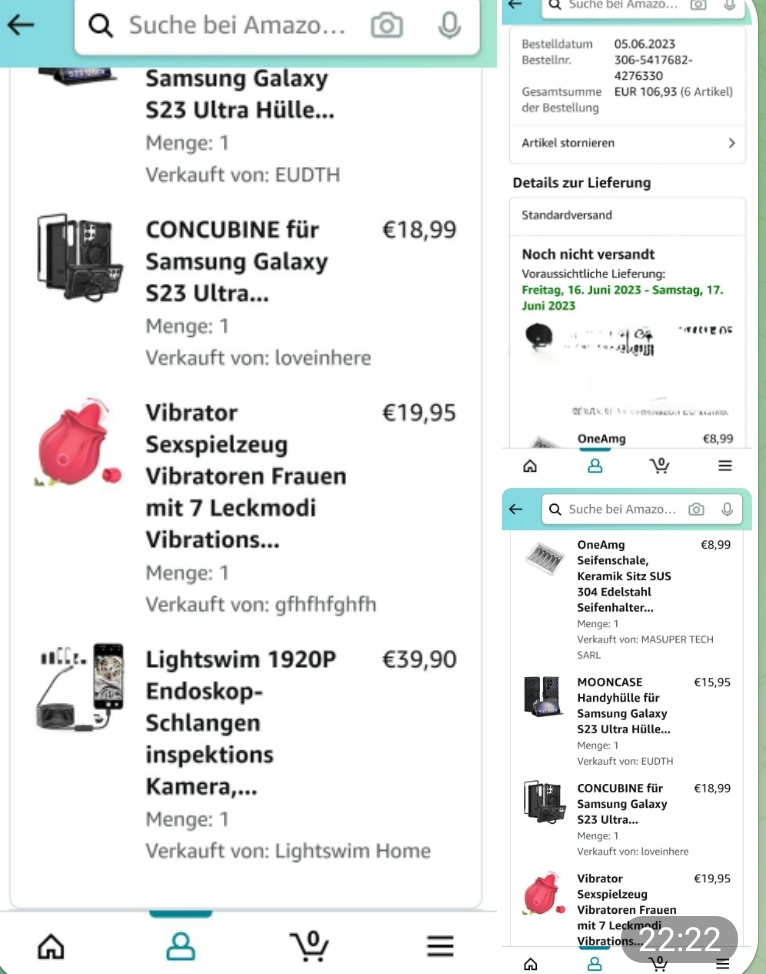The height and width of the screenshot is (974, 766).
Task: Tap the back arrow in the bottom-right panel
Action: [x=516, y=509]
